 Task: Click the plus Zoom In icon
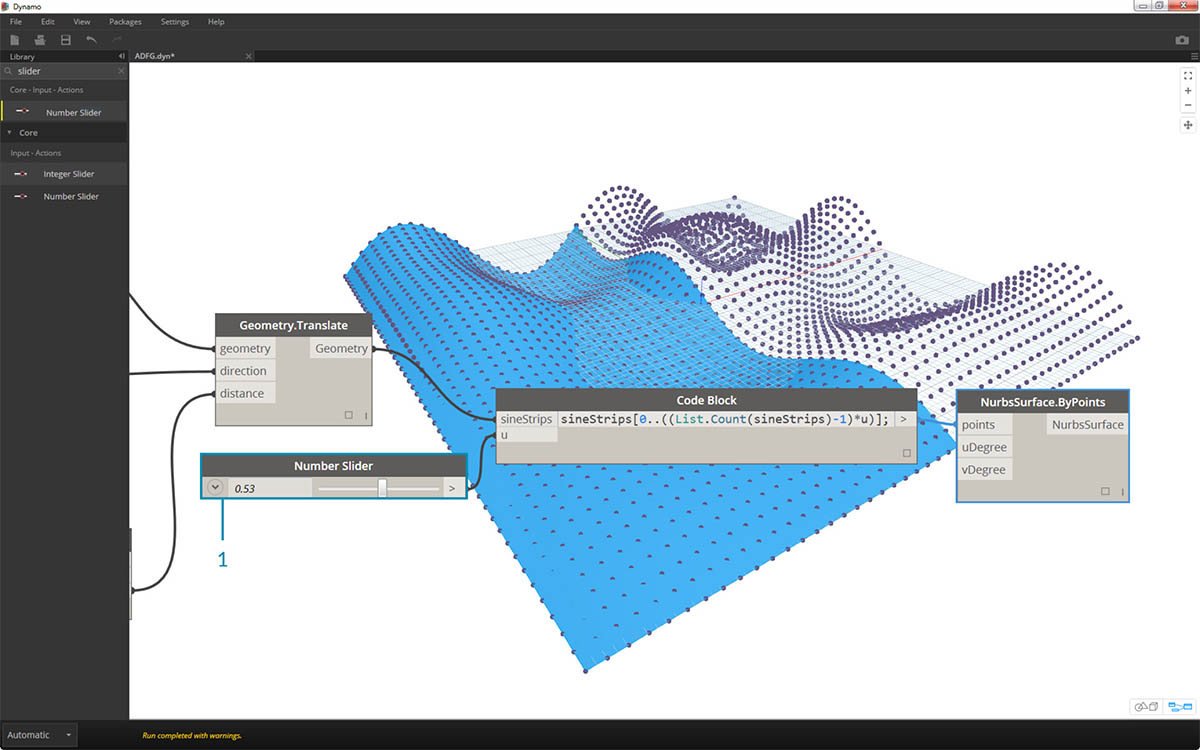click(x=1188, y=91)
